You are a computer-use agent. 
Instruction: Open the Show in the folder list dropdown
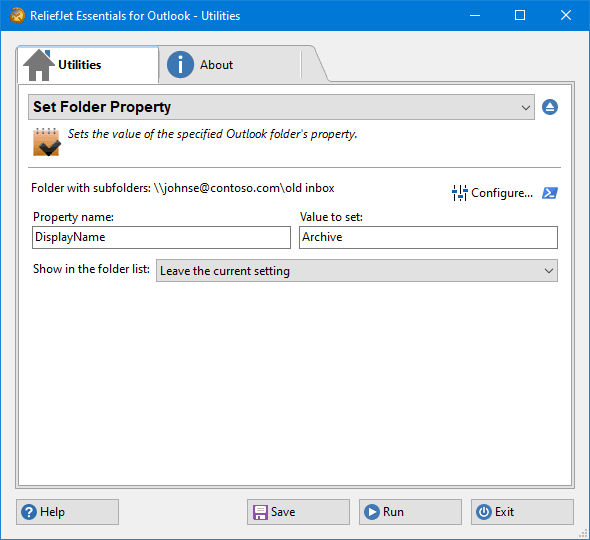pyautogui.click(x=357, y=271)
